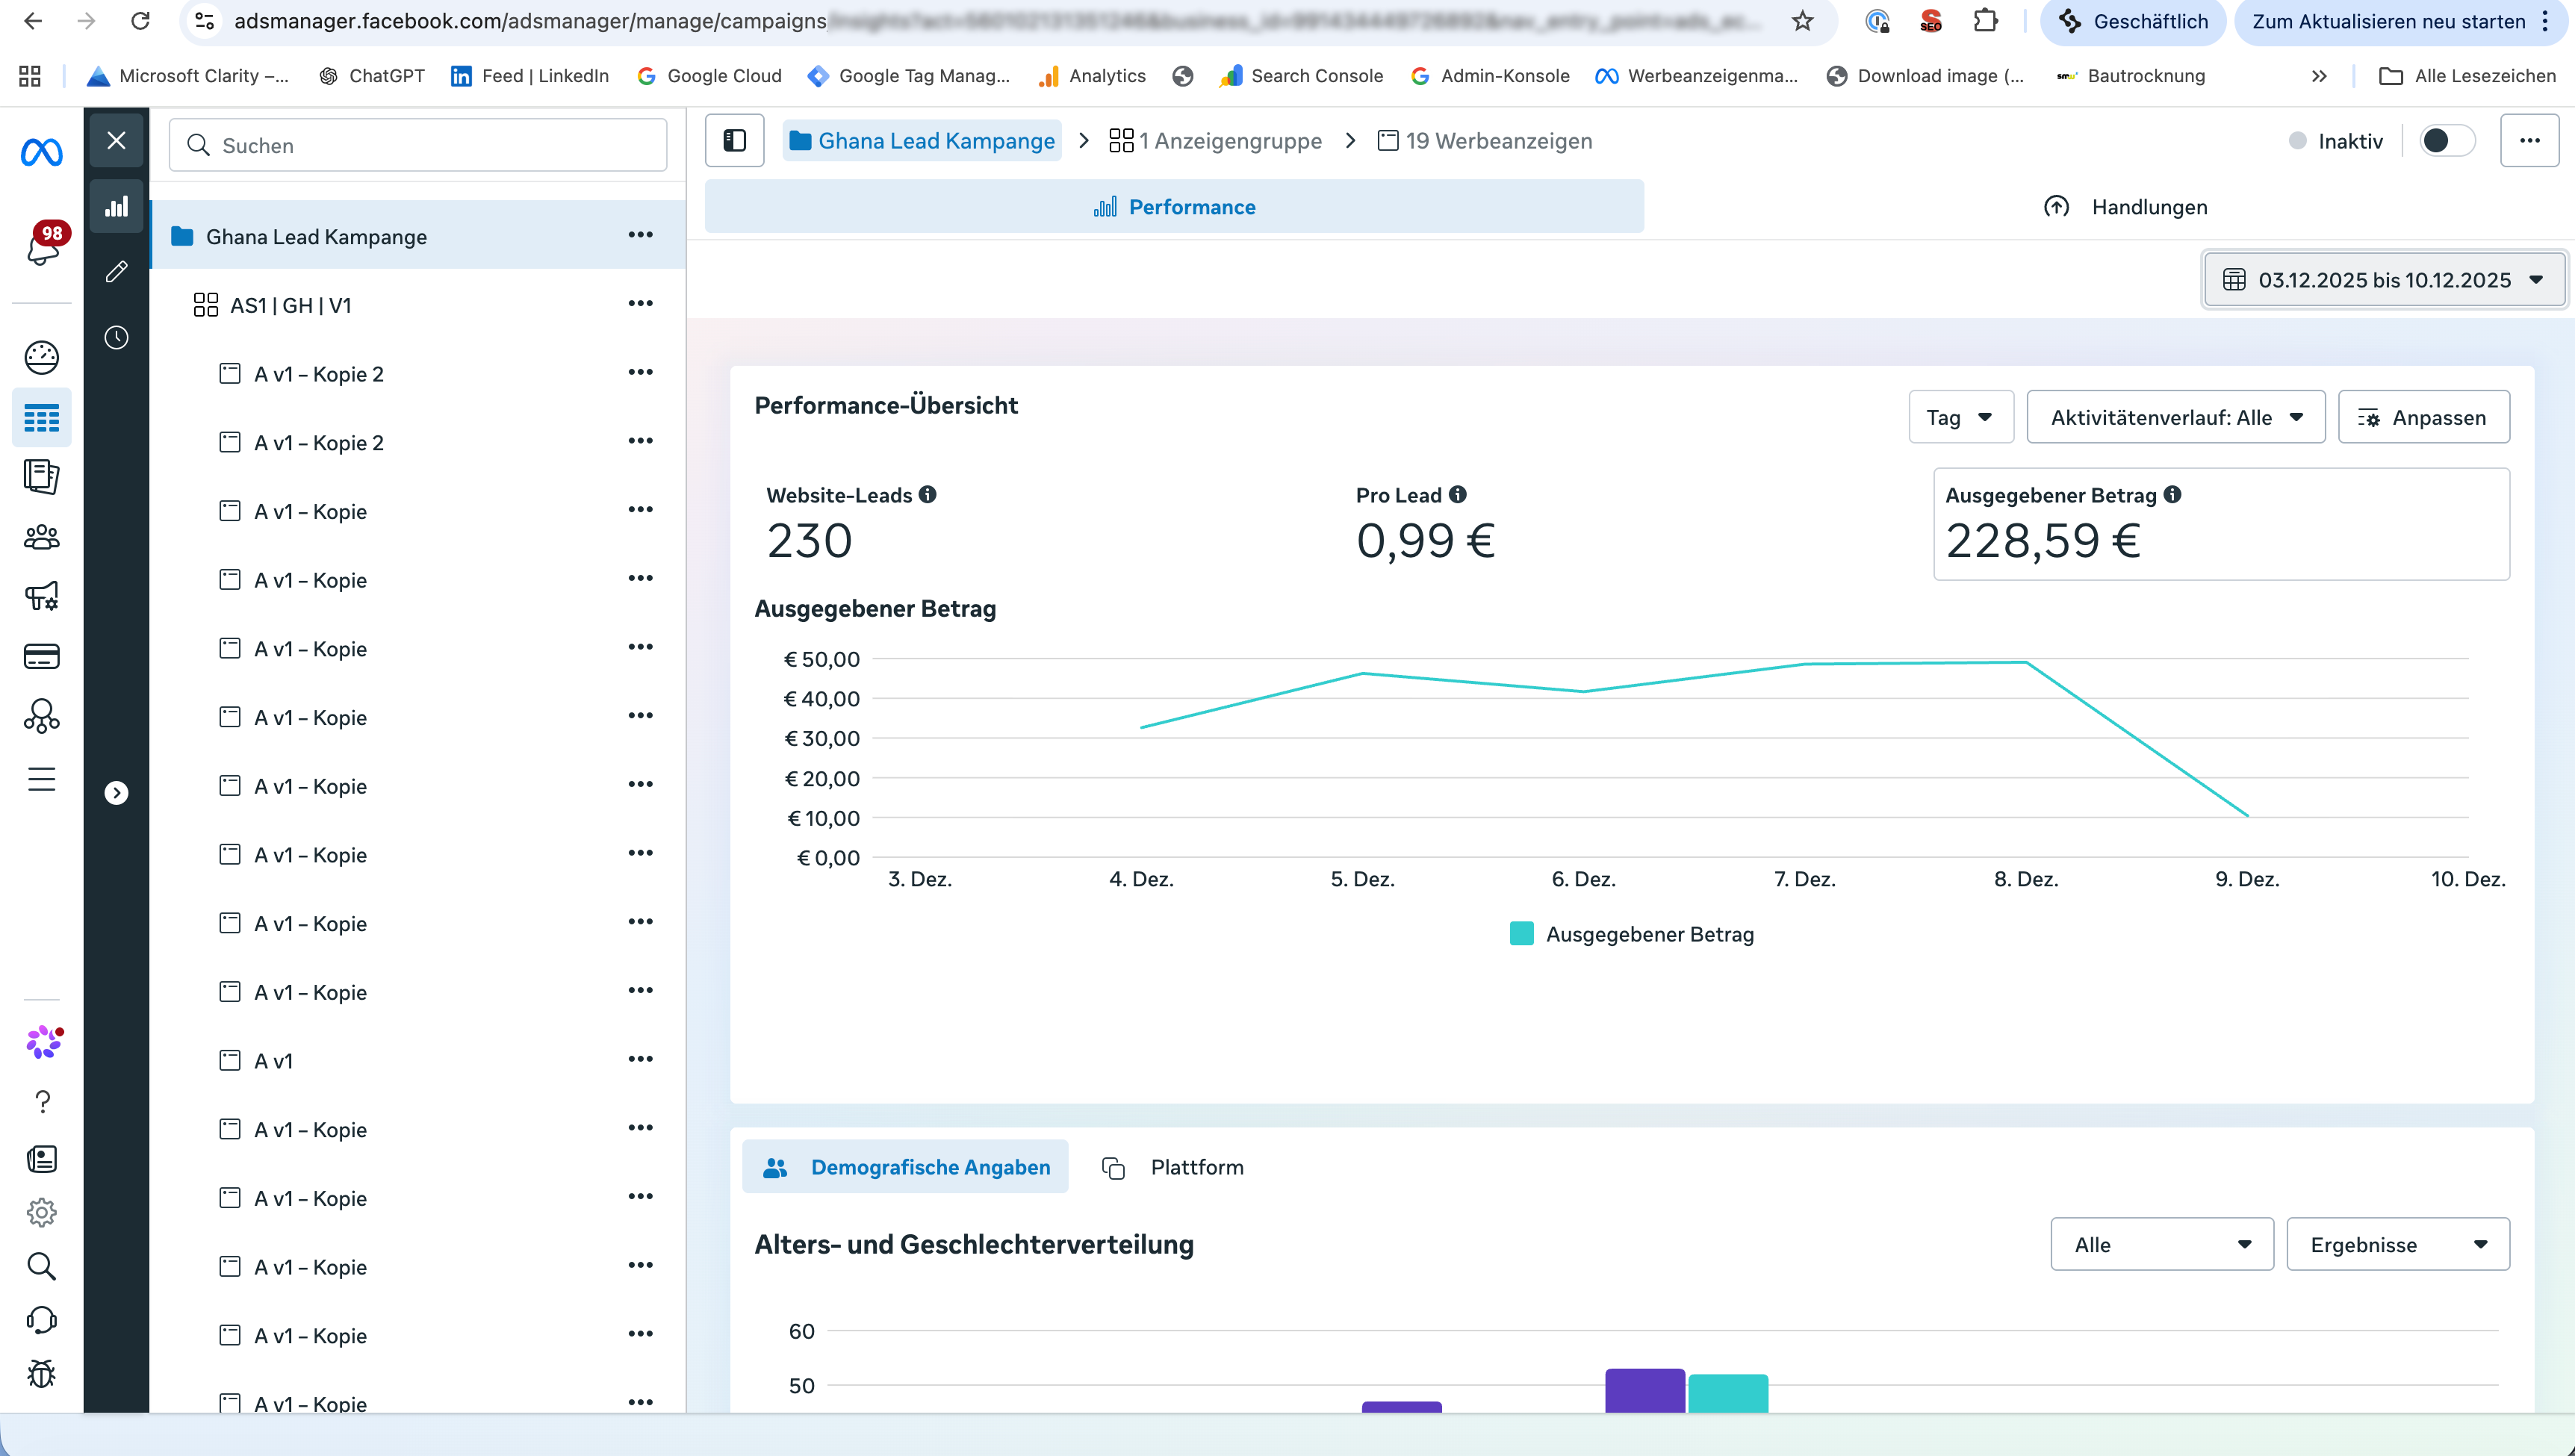2575x1456 pixels.
Task: Click info icon next to Pro Lead
Action: (1458, 494)
